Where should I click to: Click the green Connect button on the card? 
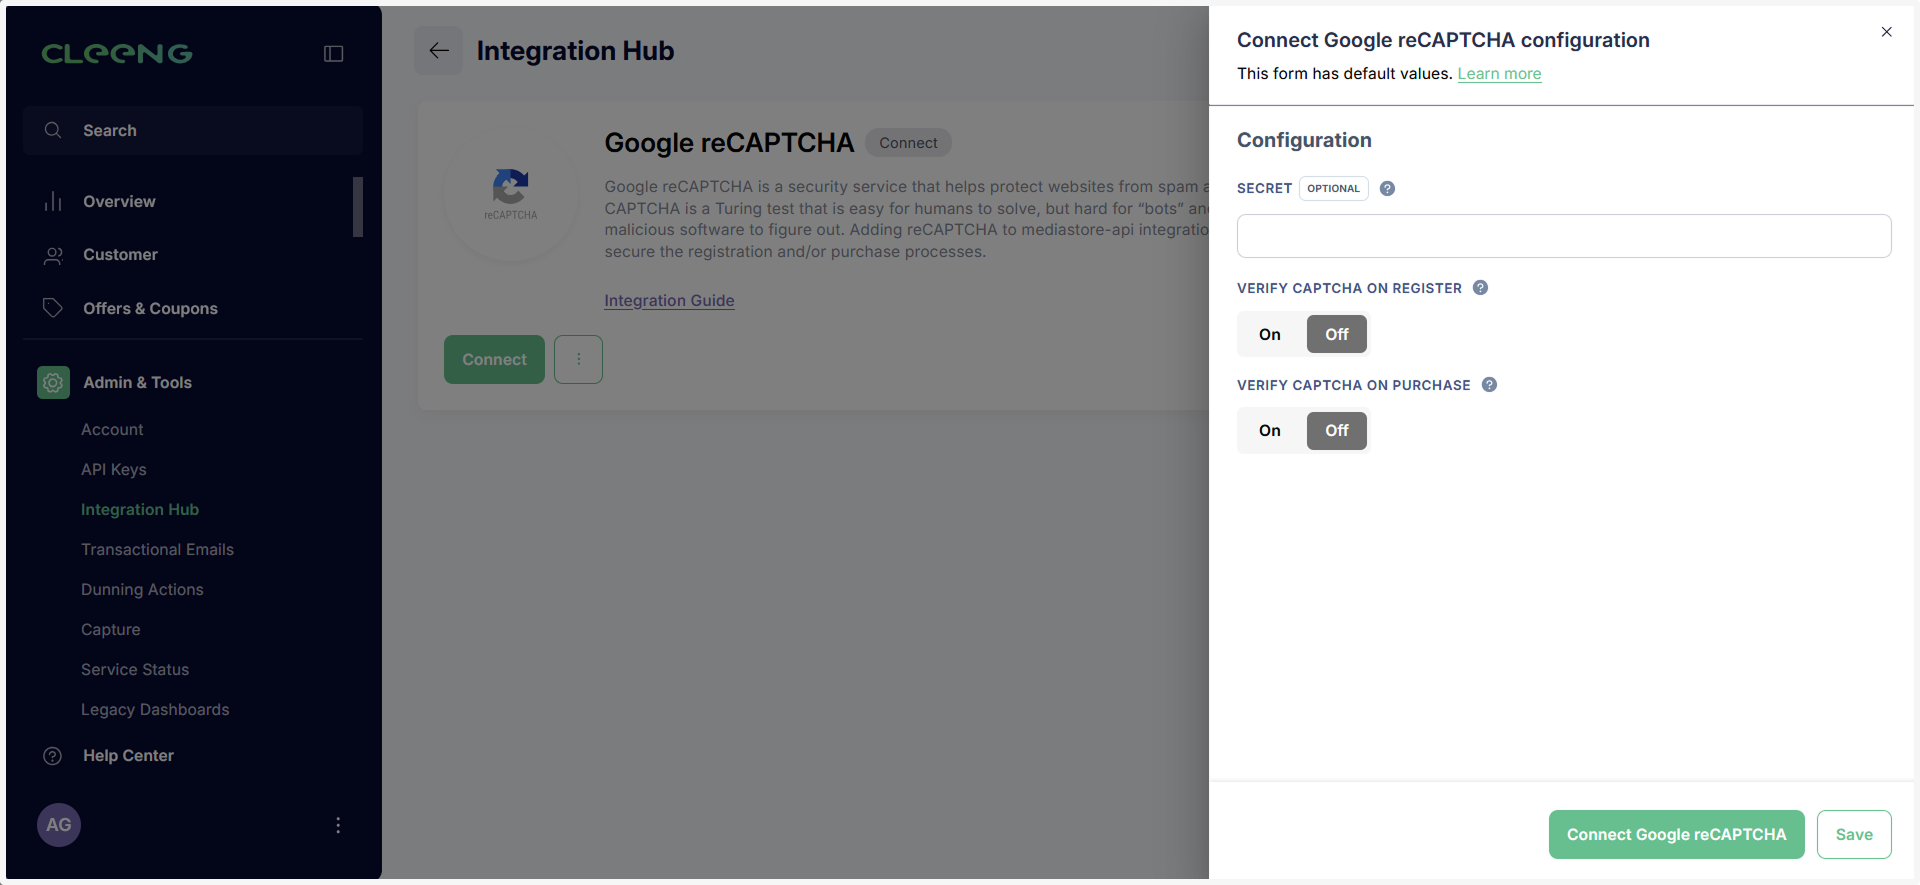(494, 359)
